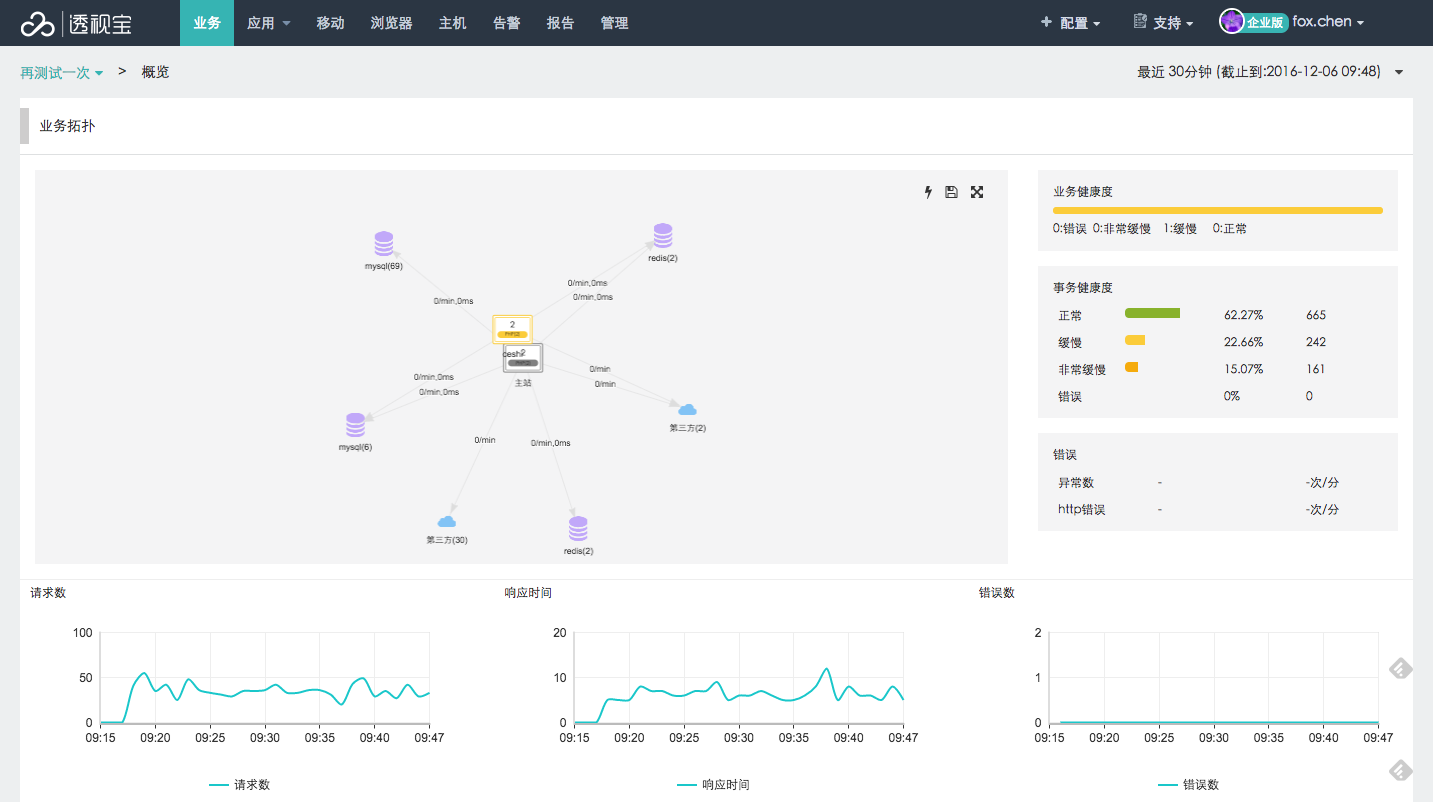Expand the 配置 dropdown menu
The height and width of the screenshot is (802, 1433).
tap(1071, 23)
